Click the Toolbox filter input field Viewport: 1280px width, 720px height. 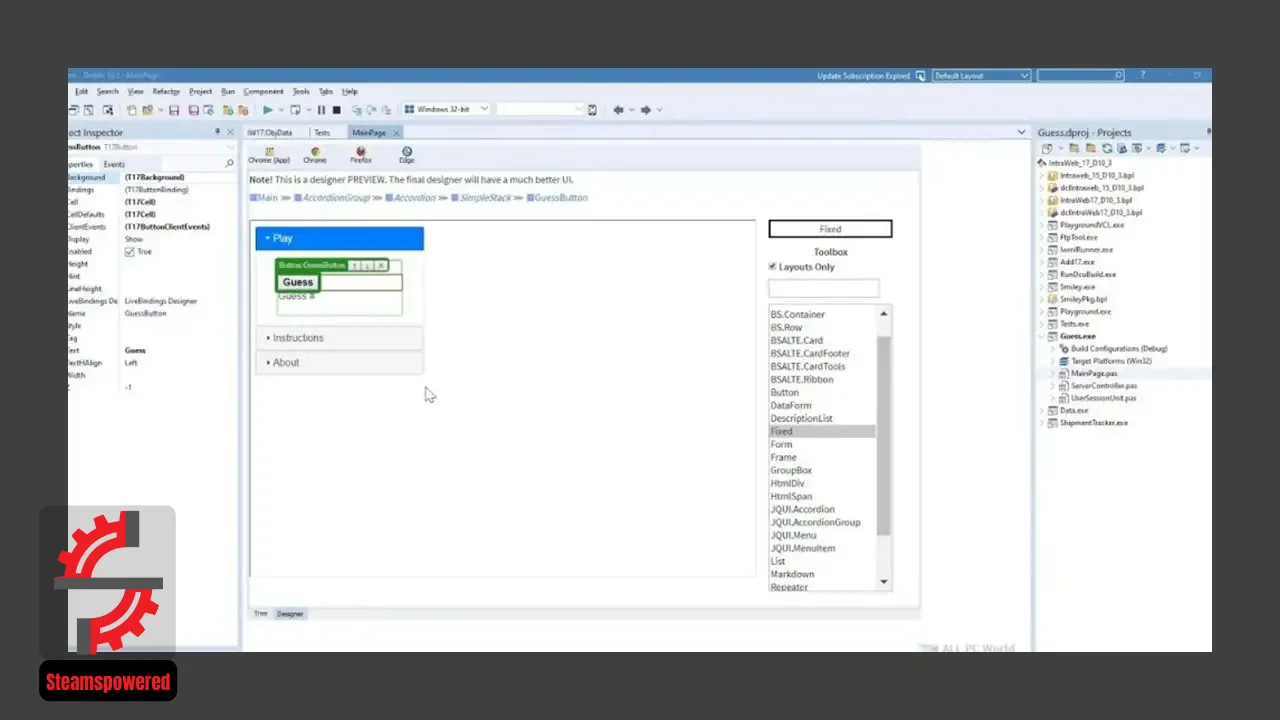[x=823, y=288]
